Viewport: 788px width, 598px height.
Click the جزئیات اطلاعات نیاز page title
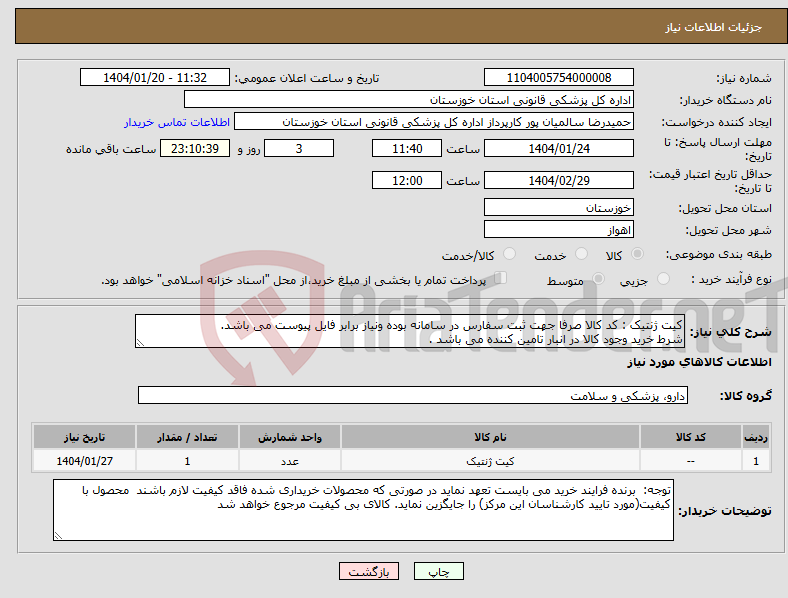point(714,27)
